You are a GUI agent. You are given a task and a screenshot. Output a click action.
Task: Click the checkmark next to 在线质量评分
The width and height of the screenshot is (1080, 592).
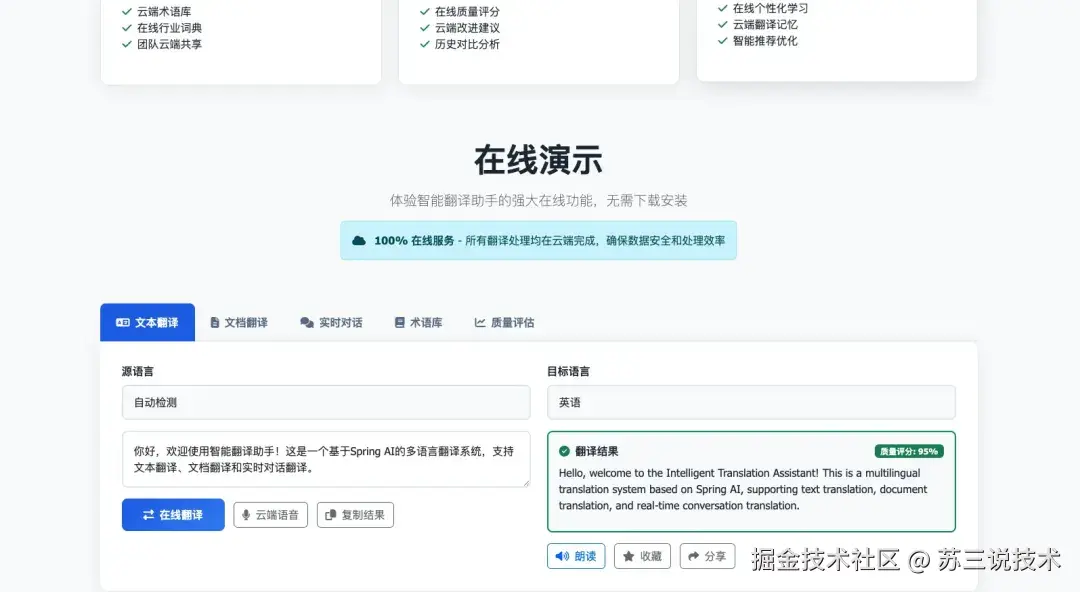tap(425, 11)
